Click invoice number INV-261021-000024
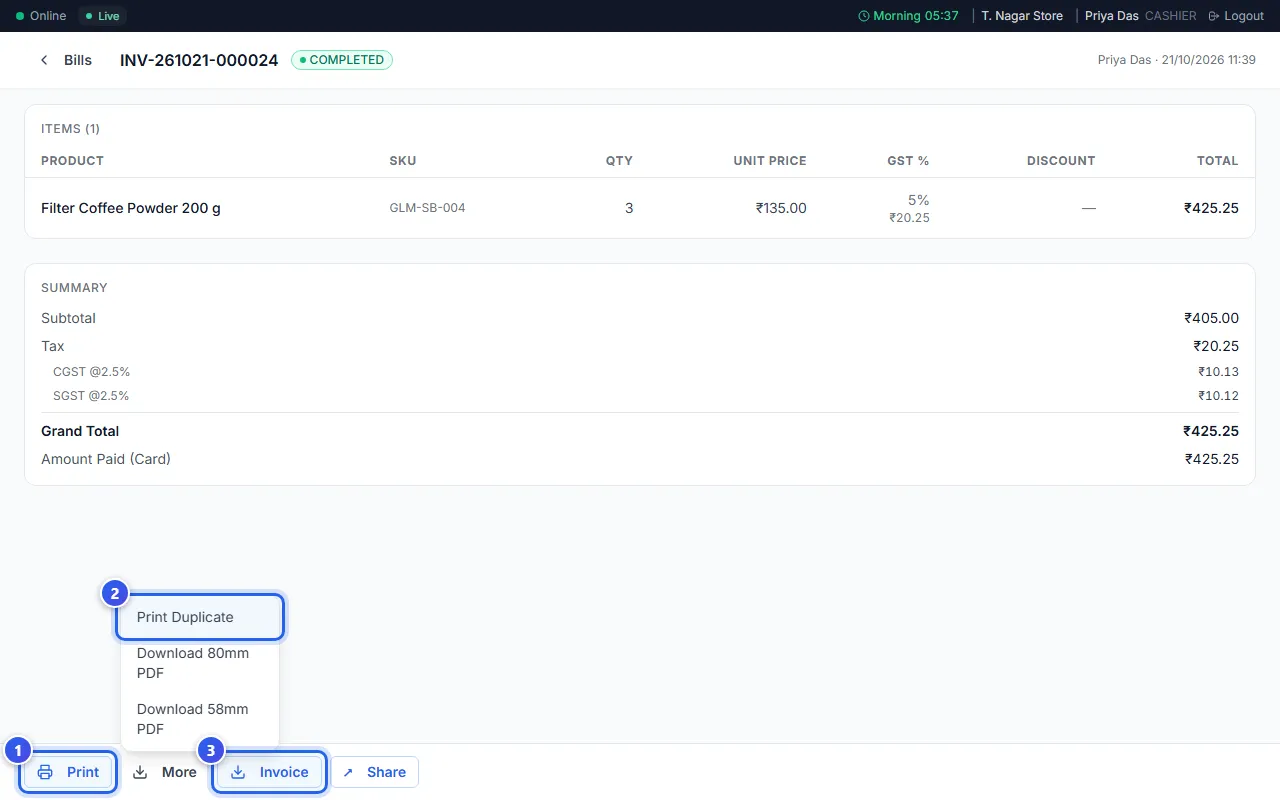 199,60
